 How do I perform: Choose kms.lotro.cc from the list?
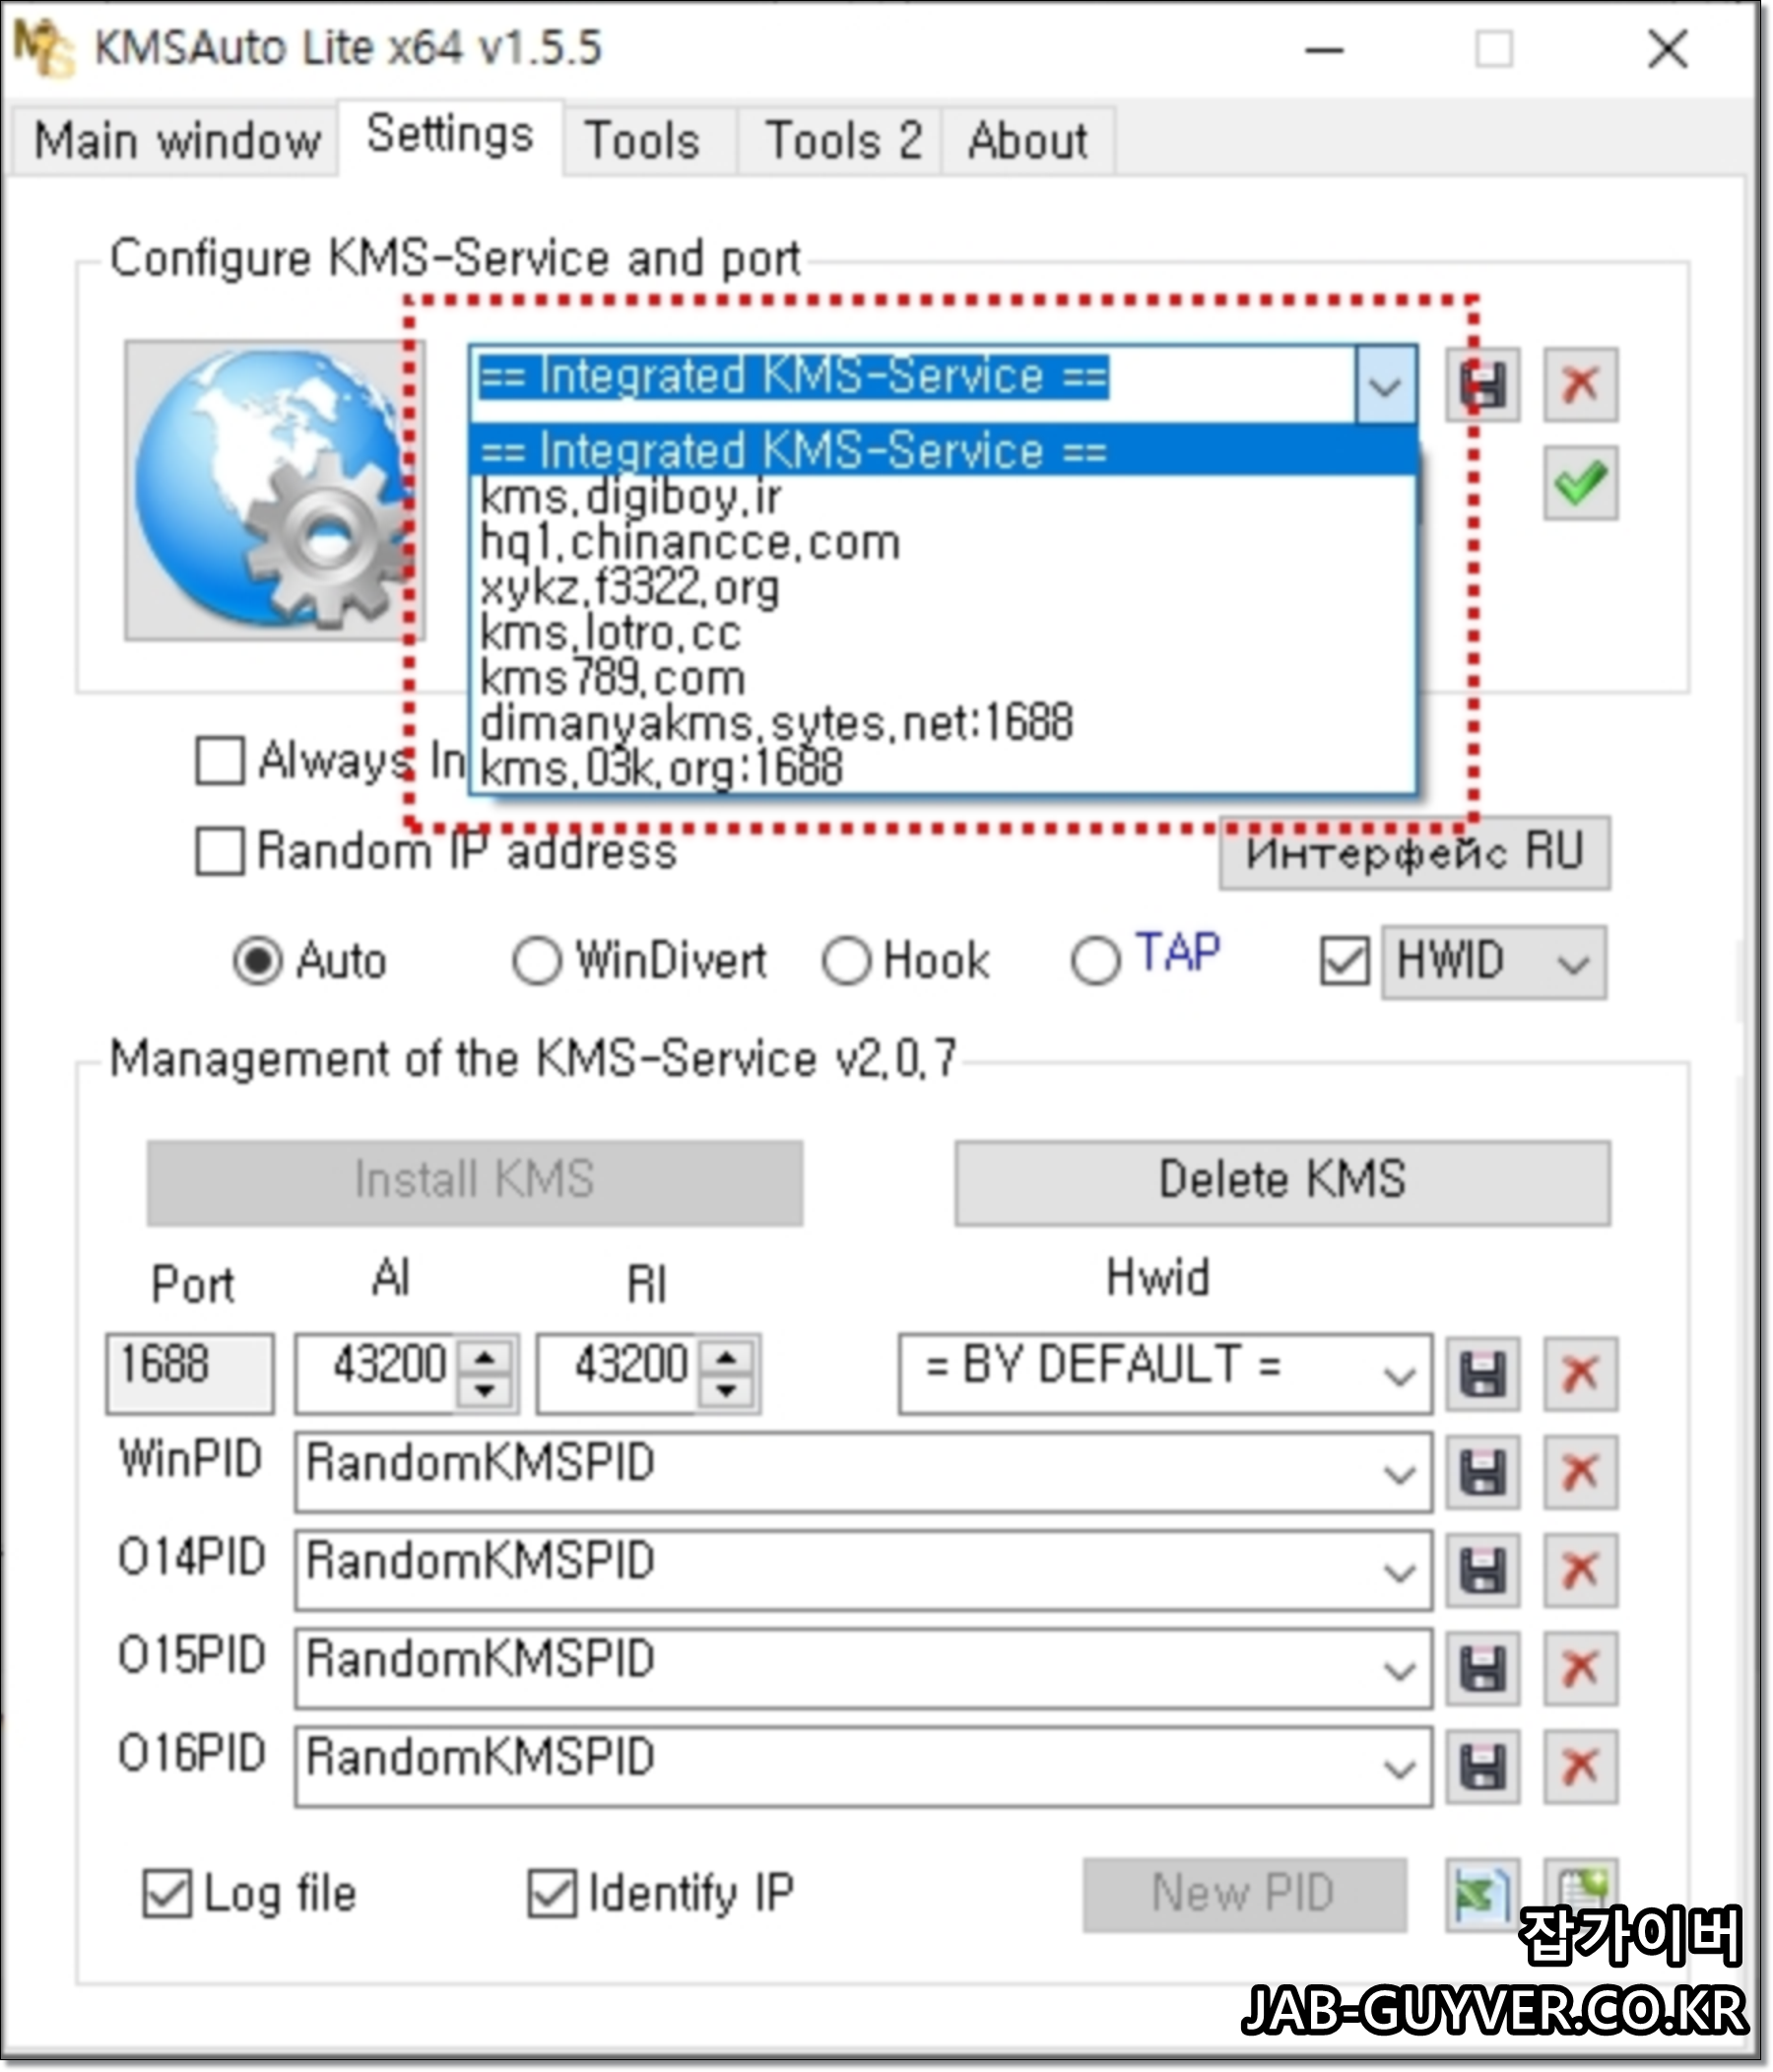click(942, 632)
